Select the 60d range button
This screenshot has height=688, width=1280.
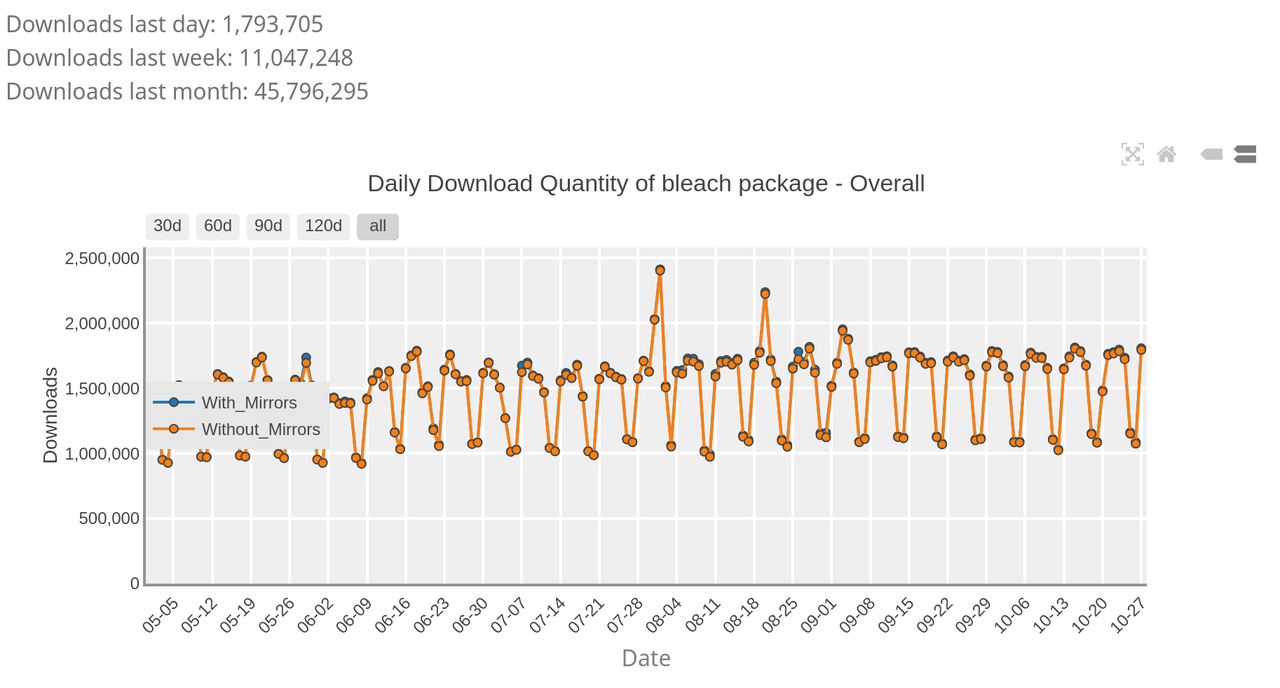218,226
